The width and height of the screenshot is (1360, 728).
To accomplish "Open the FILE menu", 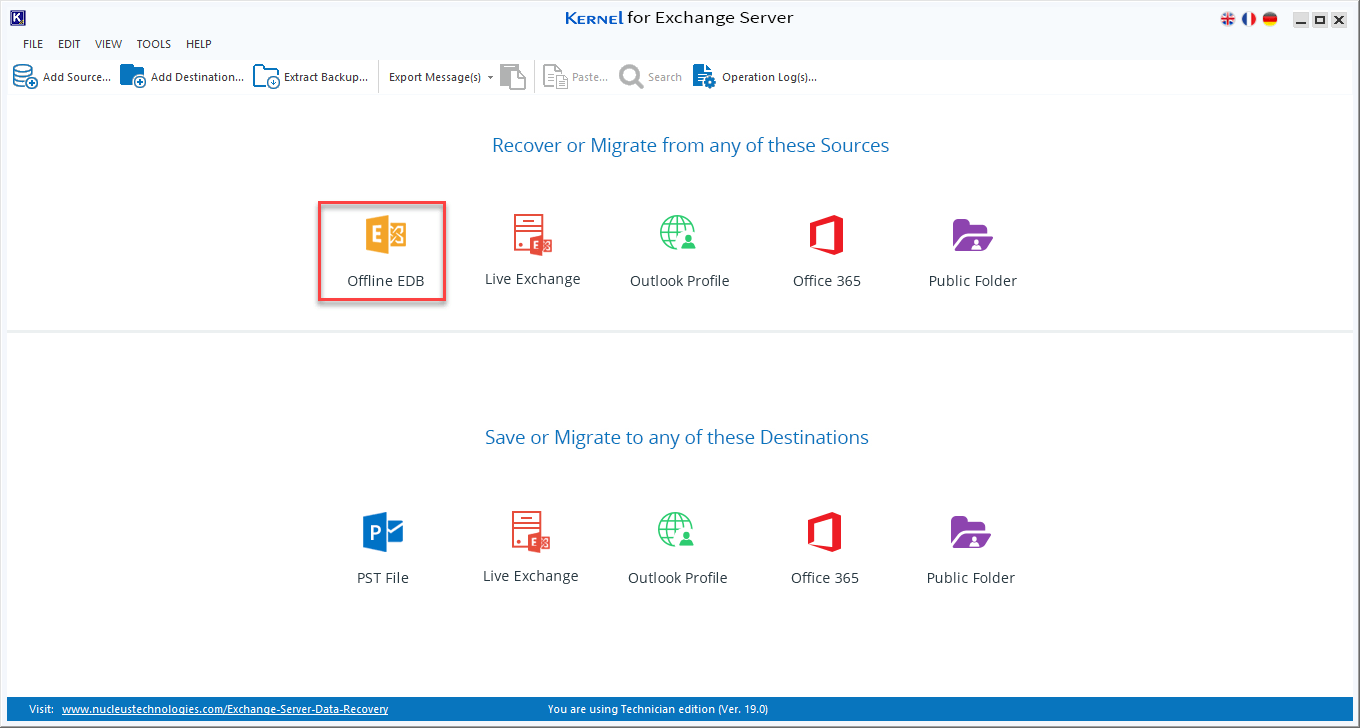I will click(x=33, y=44).
